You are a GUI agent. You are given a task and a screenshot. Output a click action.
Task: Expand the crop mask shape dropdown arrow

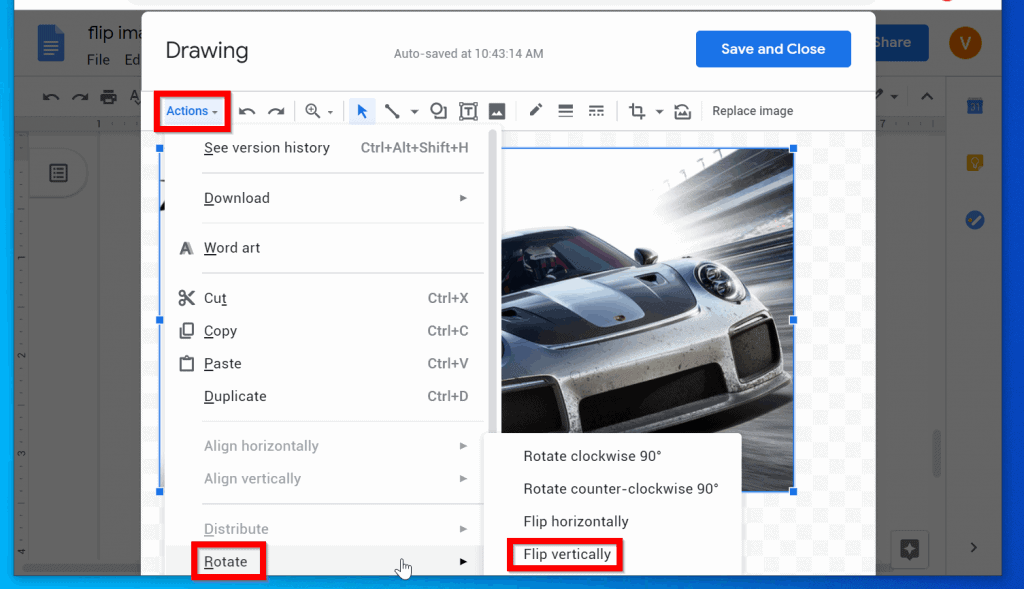[x=660, y=112]
